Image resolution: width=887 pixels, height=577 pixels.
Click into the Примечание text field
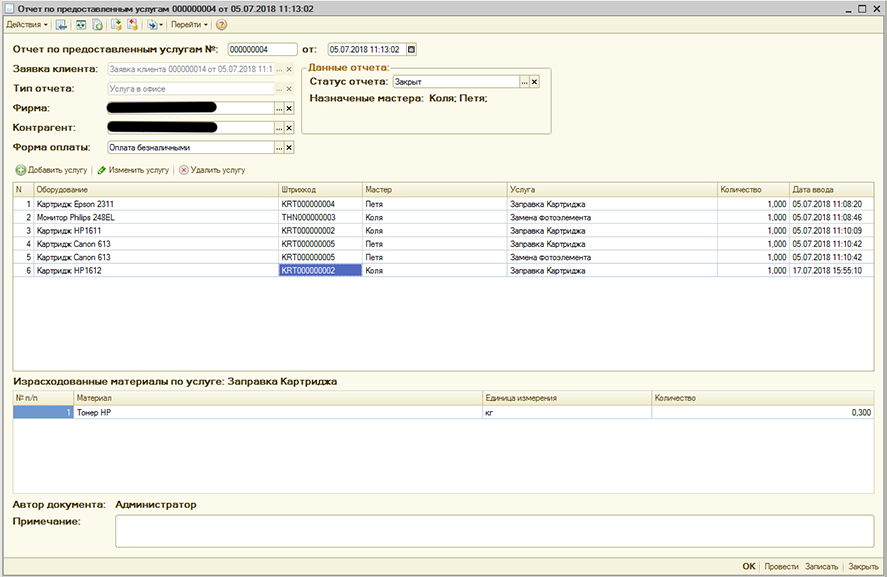coord(494,531)
